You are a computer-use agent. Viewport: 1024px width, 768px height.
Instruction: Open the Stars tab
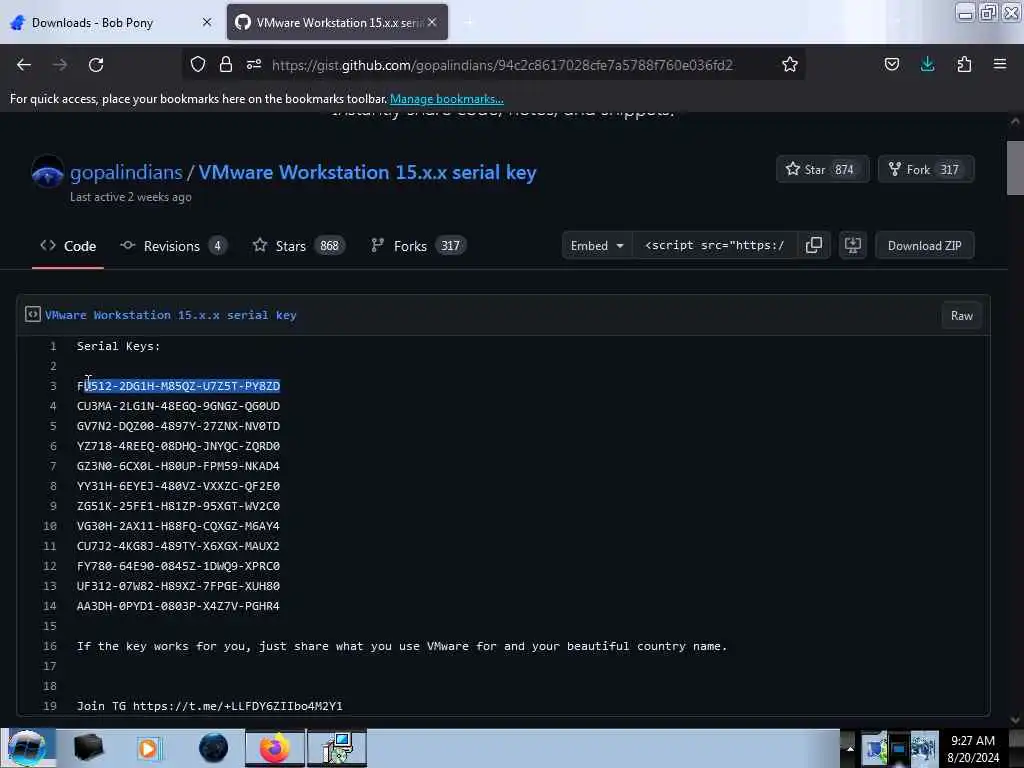pos(298,246)
